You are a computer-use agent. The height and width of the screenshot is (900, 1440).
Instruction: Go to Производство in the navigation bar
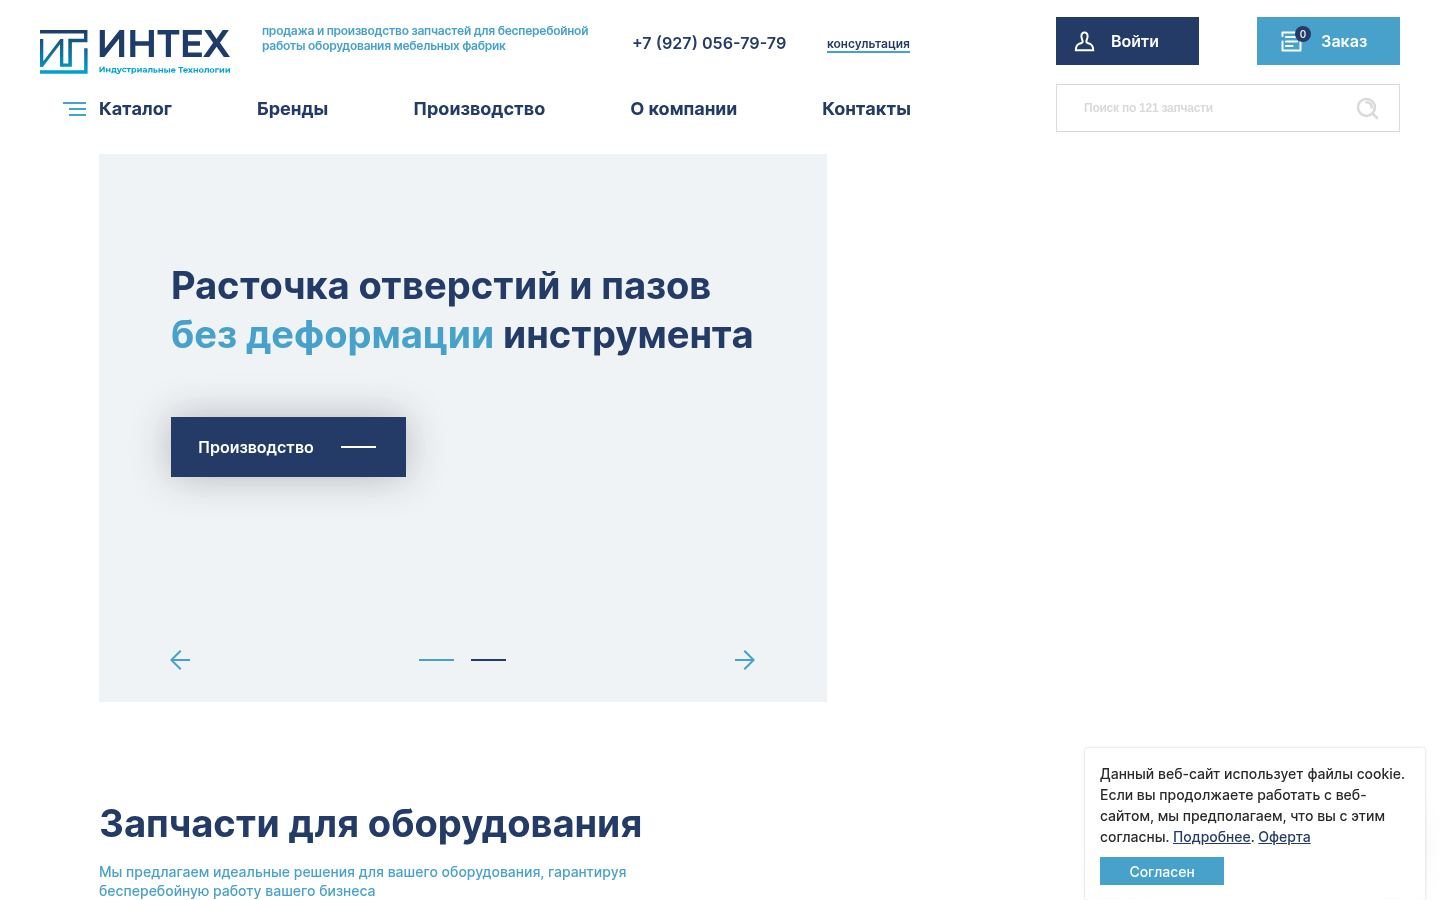coord(479,109)
